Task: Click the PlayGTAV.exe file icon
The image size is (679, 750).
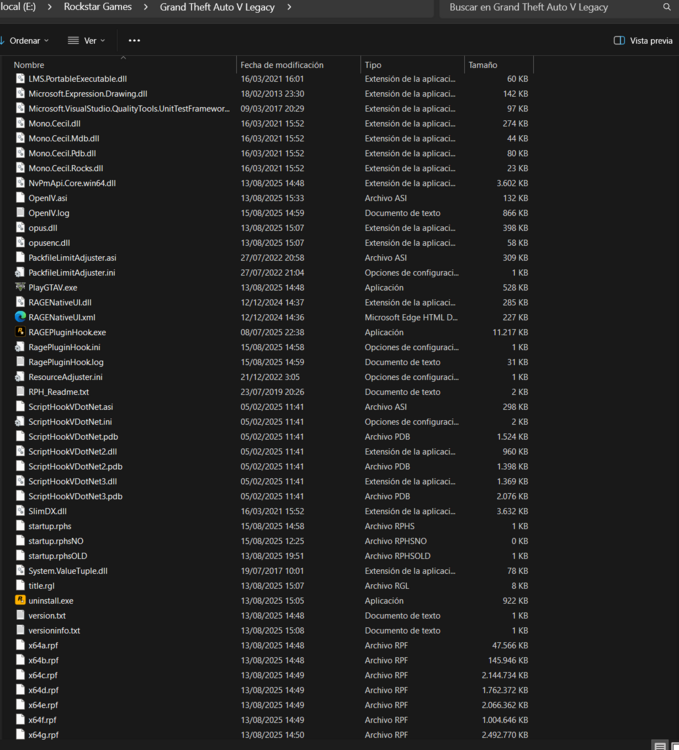Action: 20,287
